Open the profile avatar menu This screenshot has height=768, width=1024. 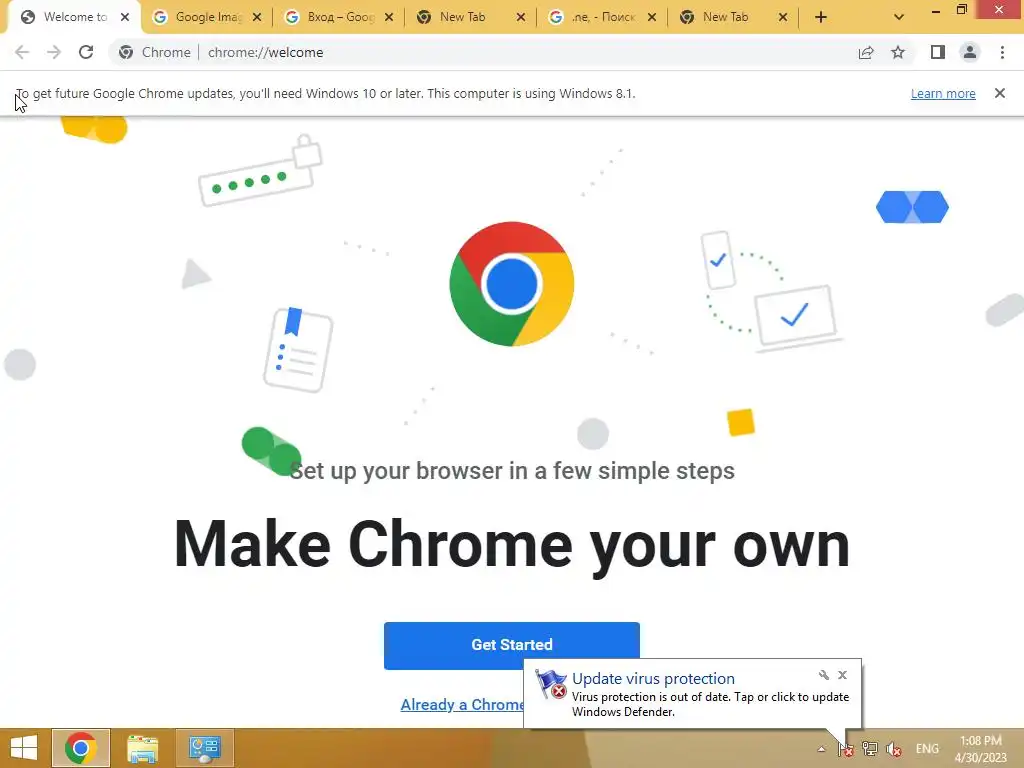970,52
